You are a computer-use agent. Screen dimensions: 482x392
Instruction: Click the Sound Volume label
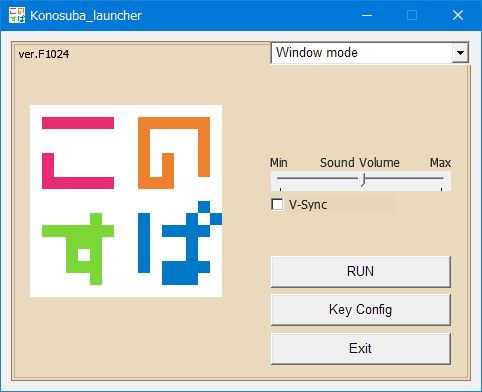(x=360, y=163)
